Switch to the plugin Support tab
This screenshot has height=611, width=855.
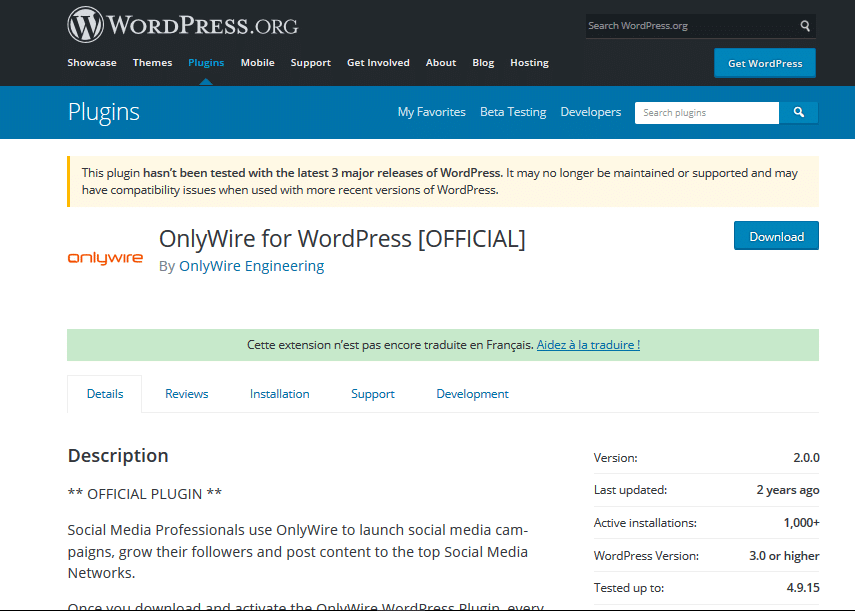tap(372, 394)
